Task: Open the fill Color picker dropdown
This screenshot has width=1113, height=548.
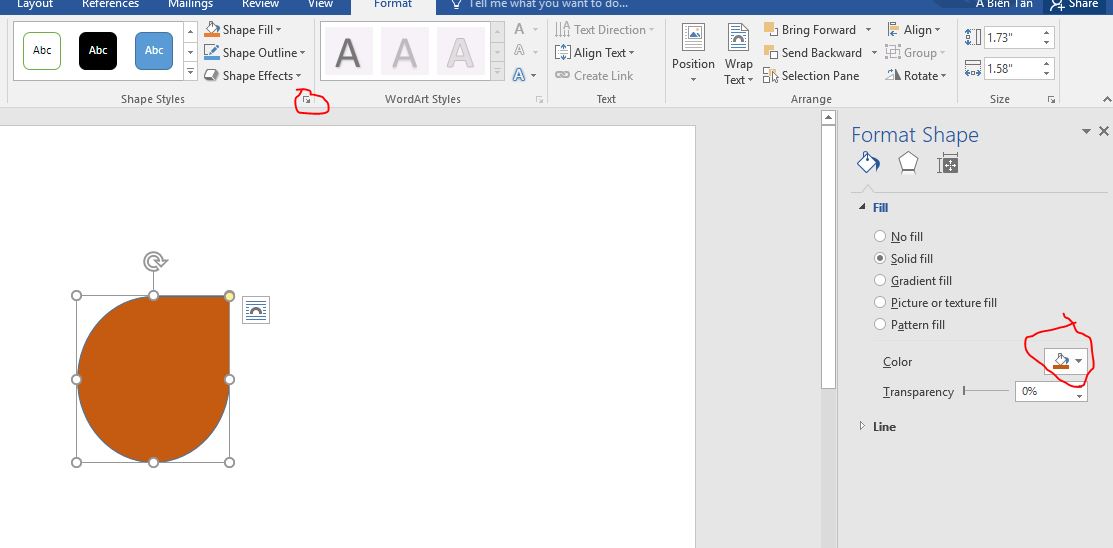Action: click(1066, 361)
